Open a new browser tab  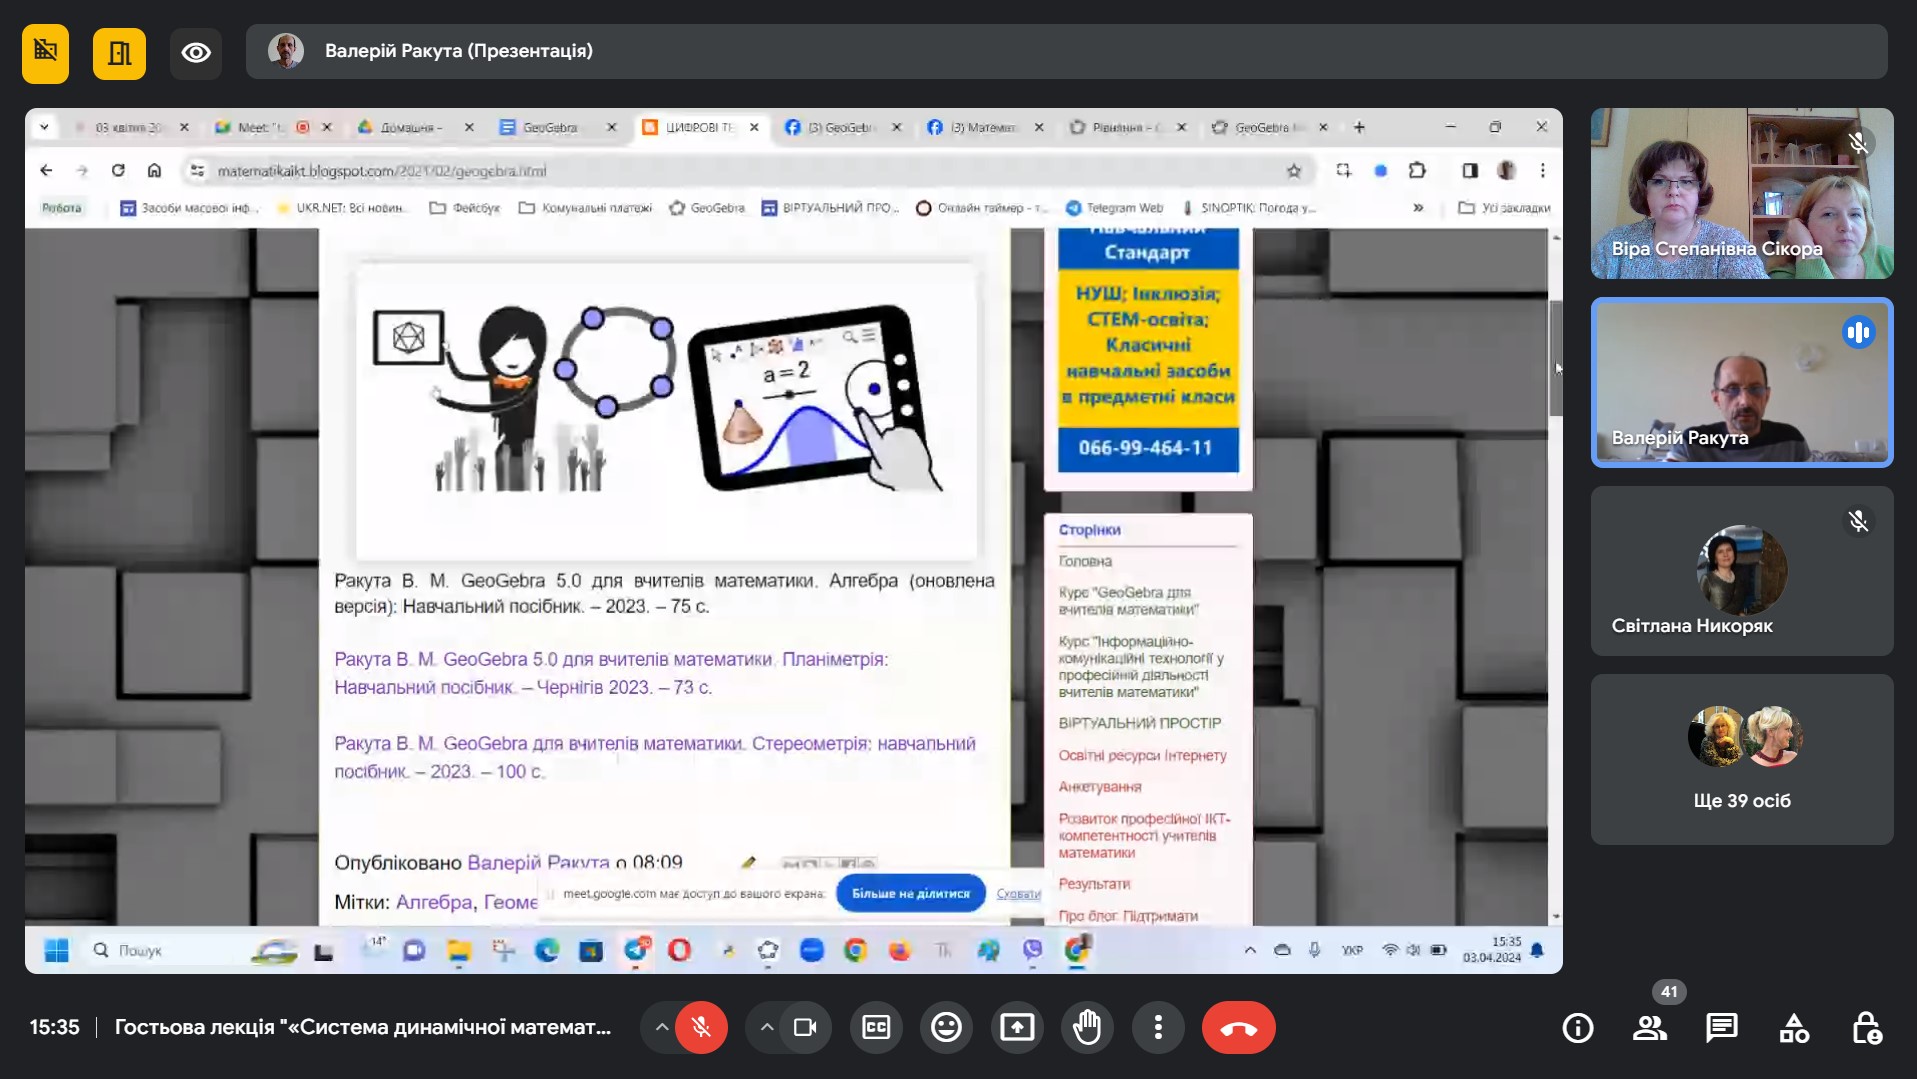tap(1359, 127)
